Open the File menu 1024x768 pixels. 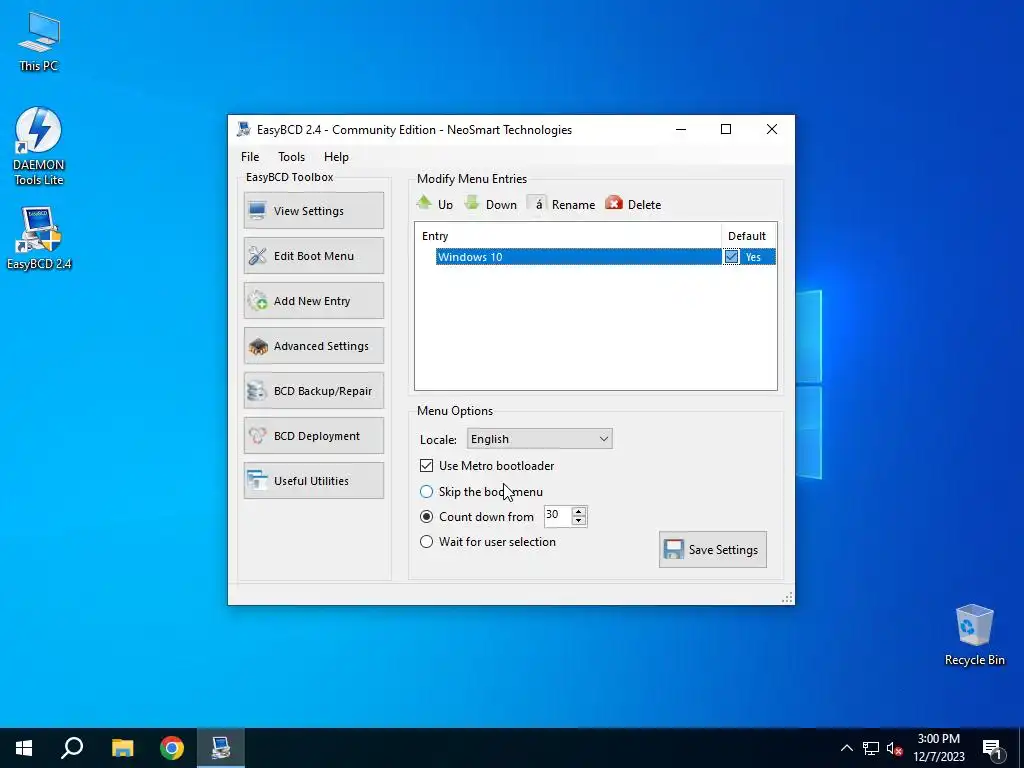pyautogui.click(x=250, y=157)
